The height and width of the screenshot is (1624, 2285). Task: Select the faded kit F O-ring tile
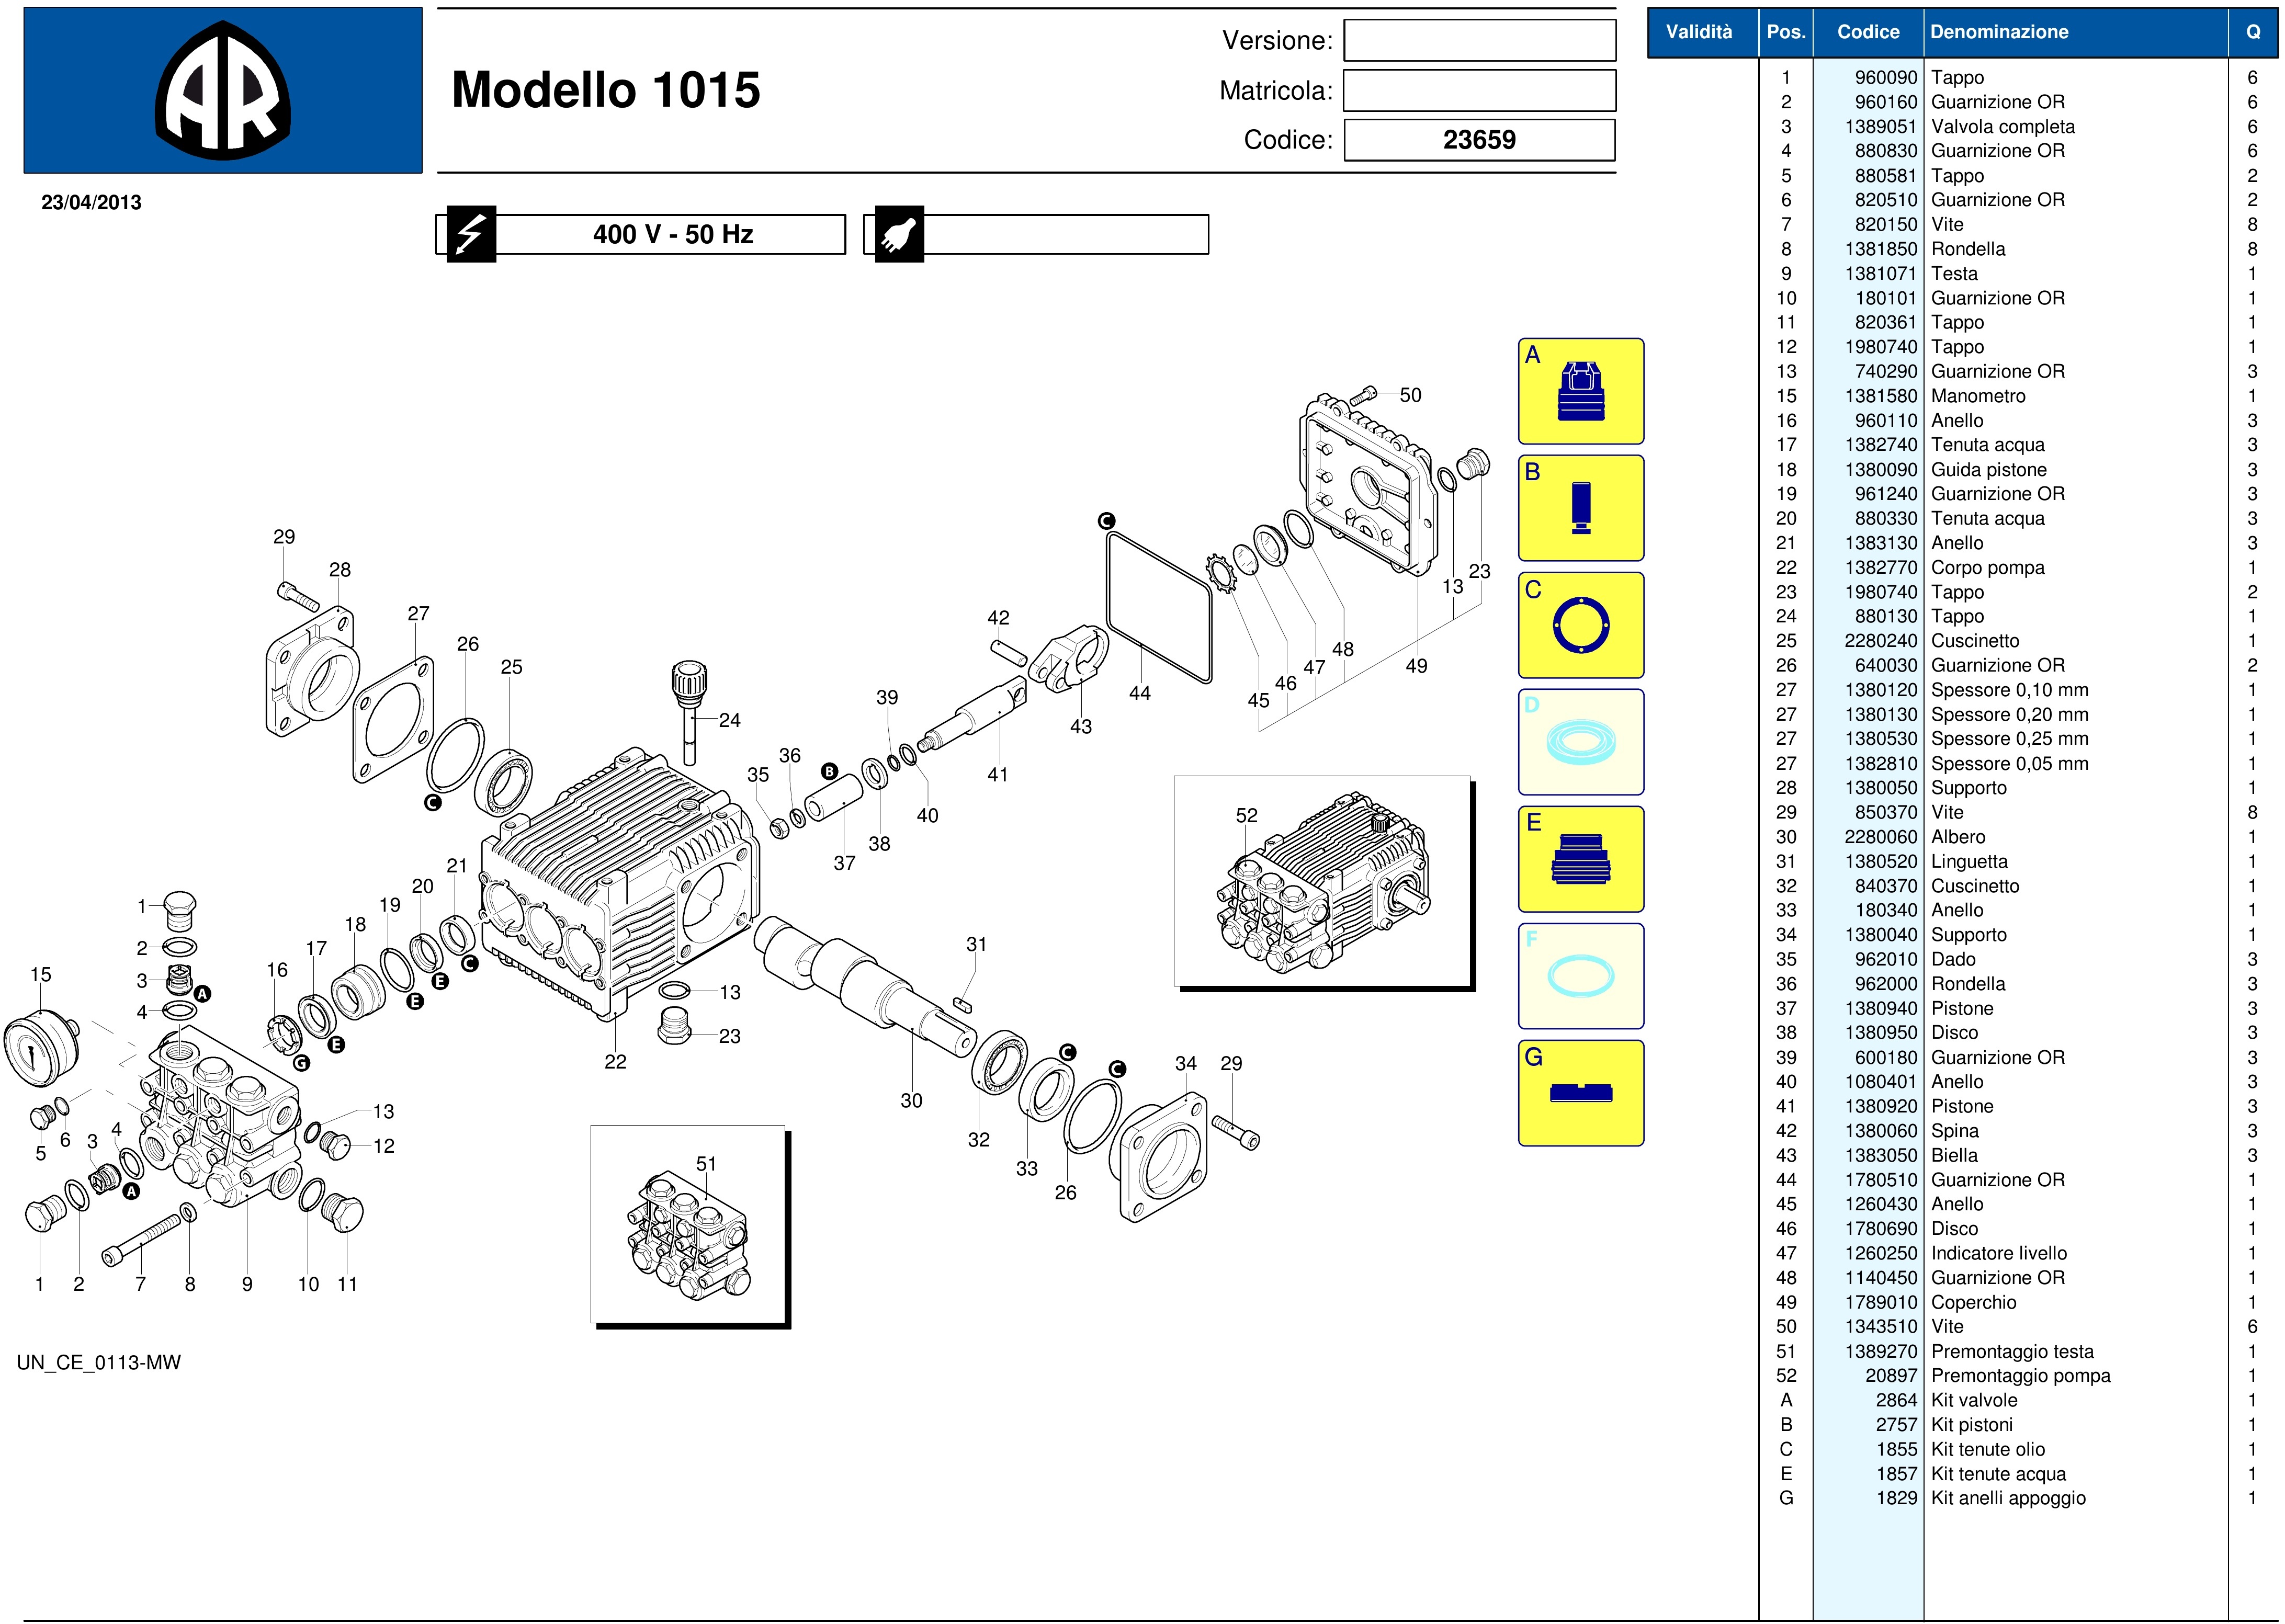(1580, 976)
